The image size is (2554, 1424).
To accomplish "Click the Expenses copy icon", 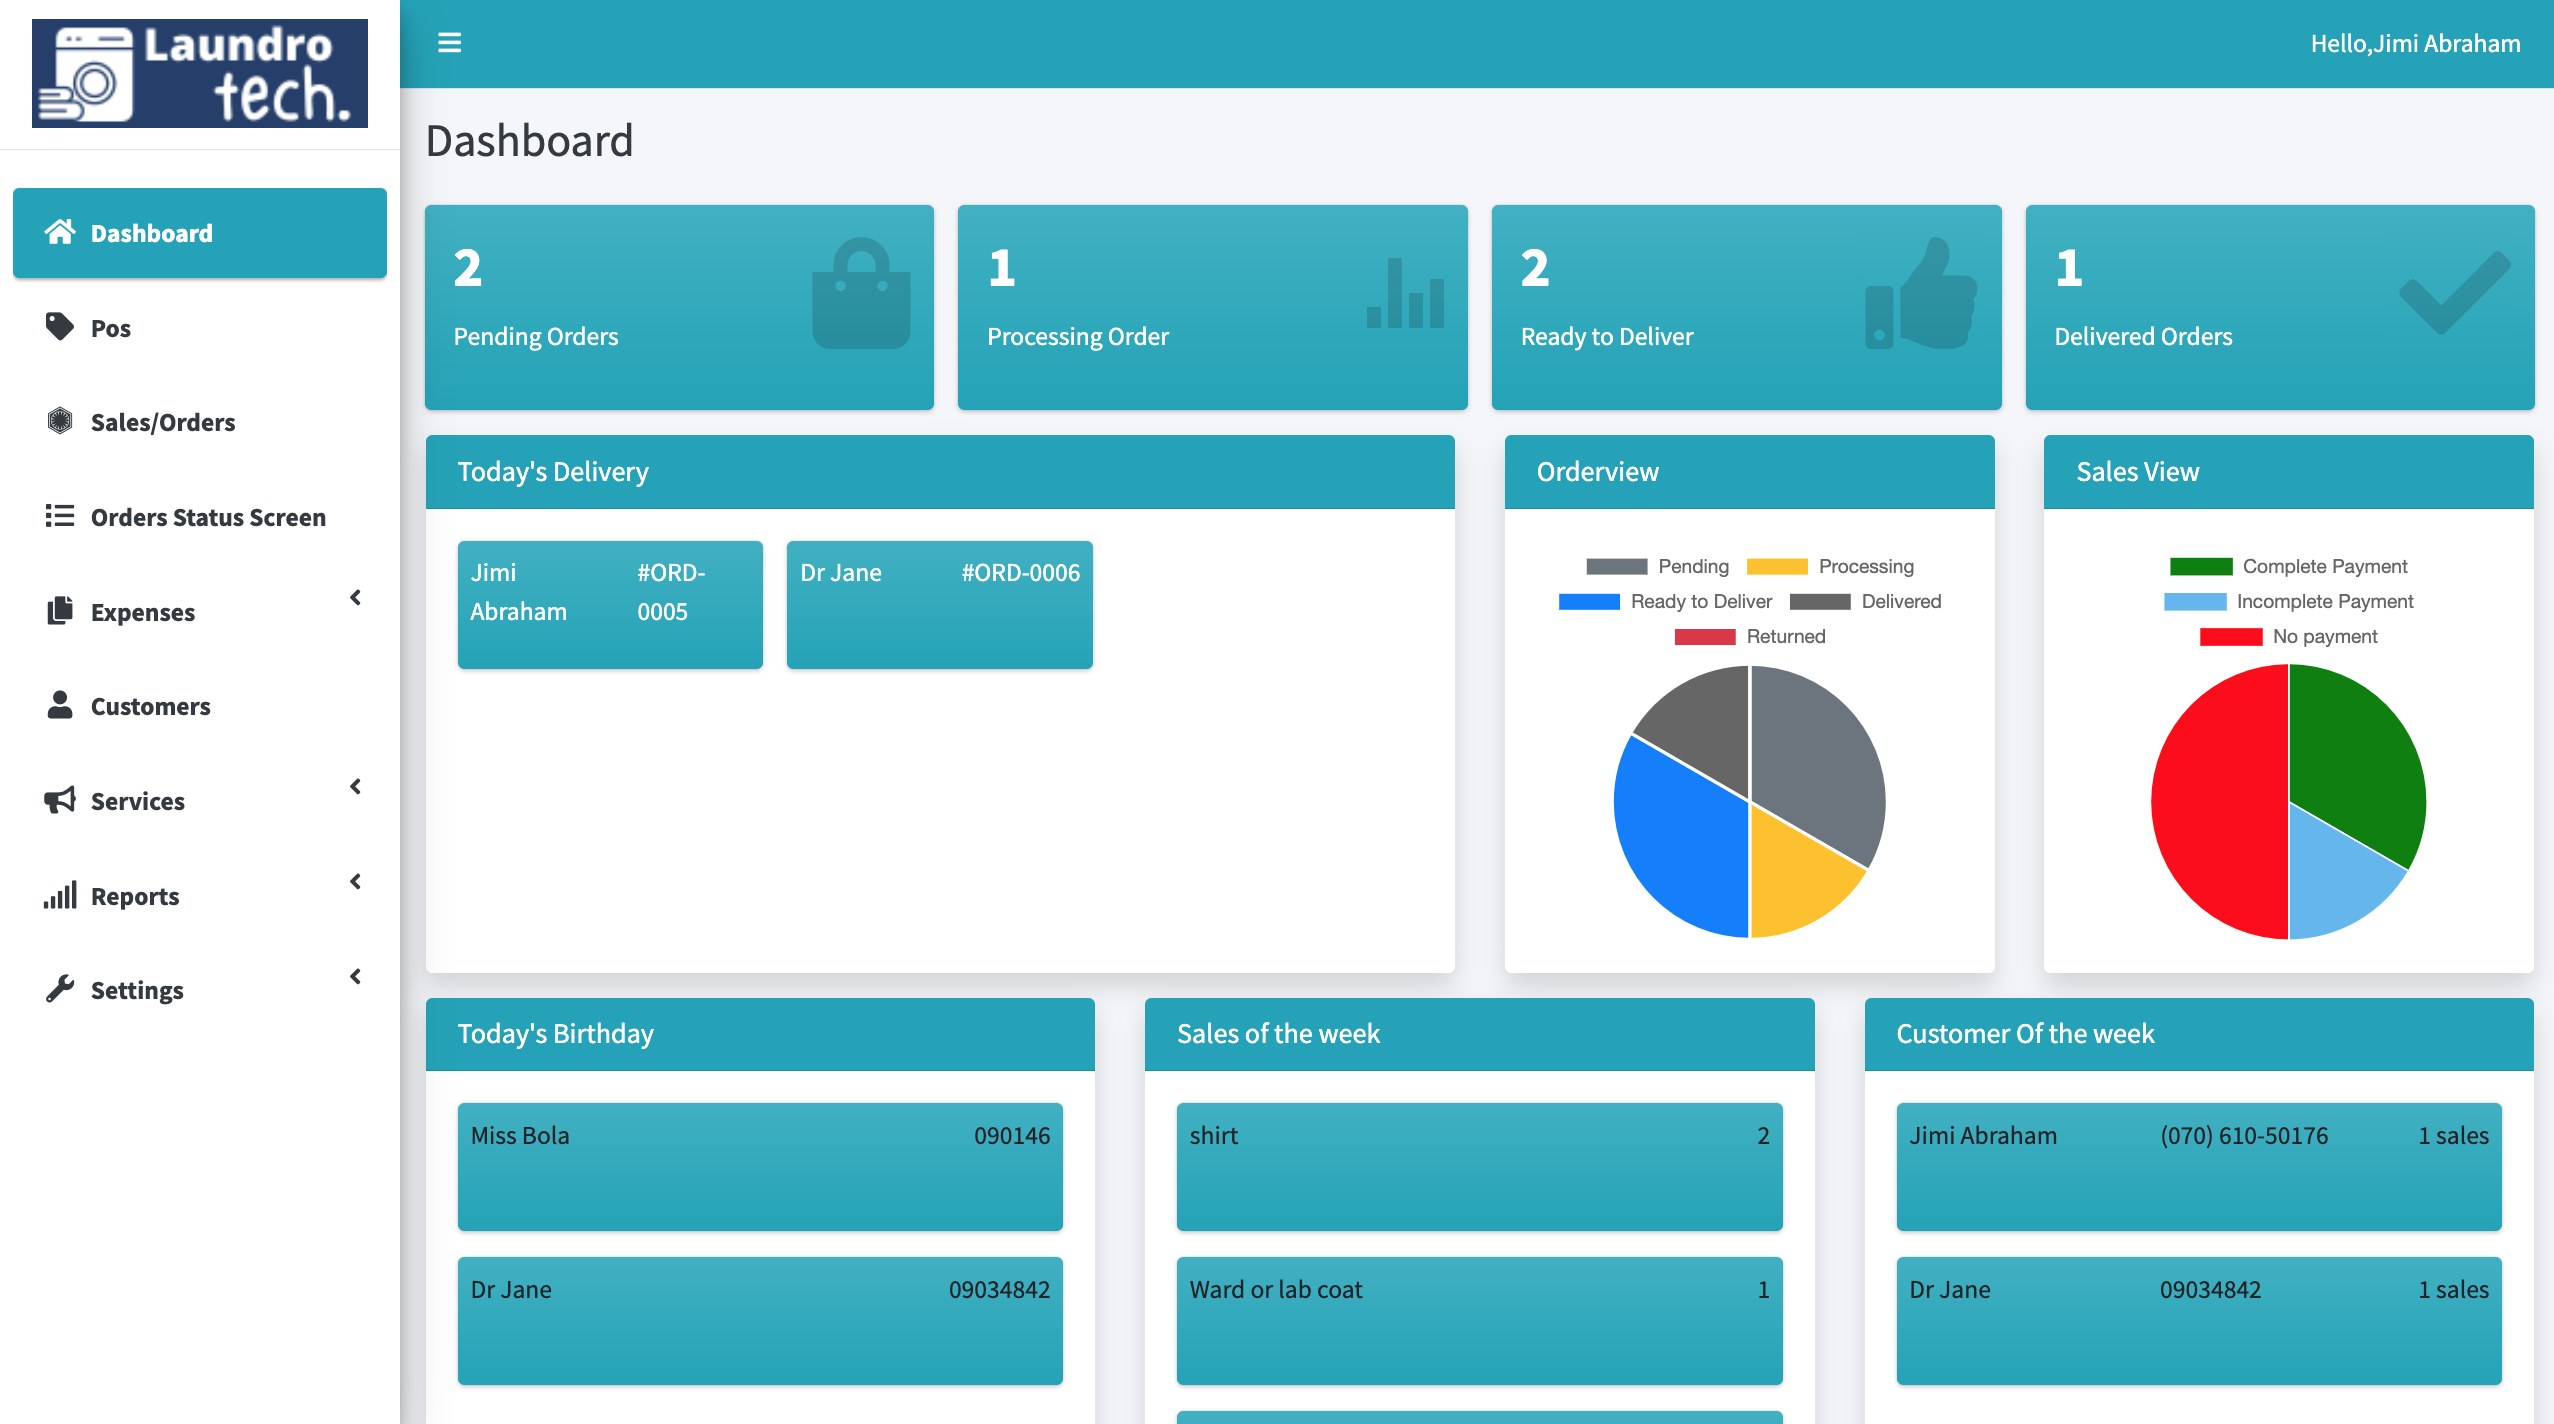I will click(x=60, y=611).
